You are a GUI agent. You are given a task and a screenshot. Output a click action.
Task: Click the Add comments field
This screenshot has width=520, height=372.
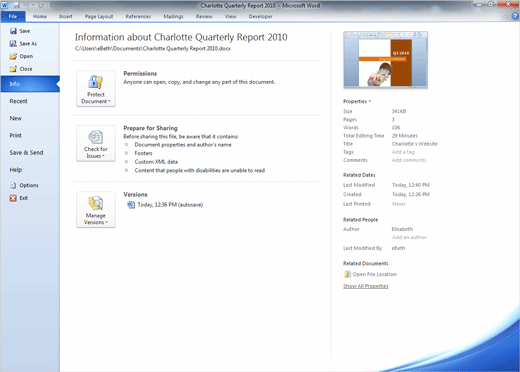click(409, 160)
